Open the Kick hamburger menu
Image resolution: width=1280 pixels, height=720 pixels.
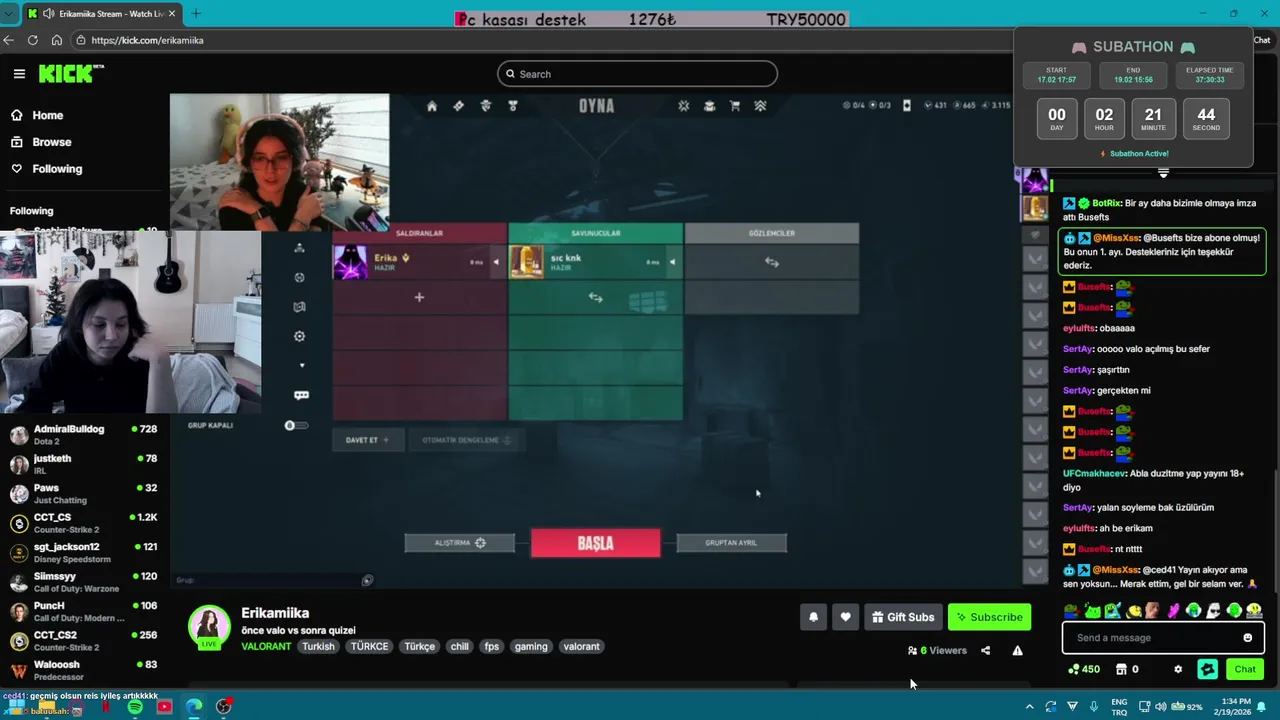point(19,74)
